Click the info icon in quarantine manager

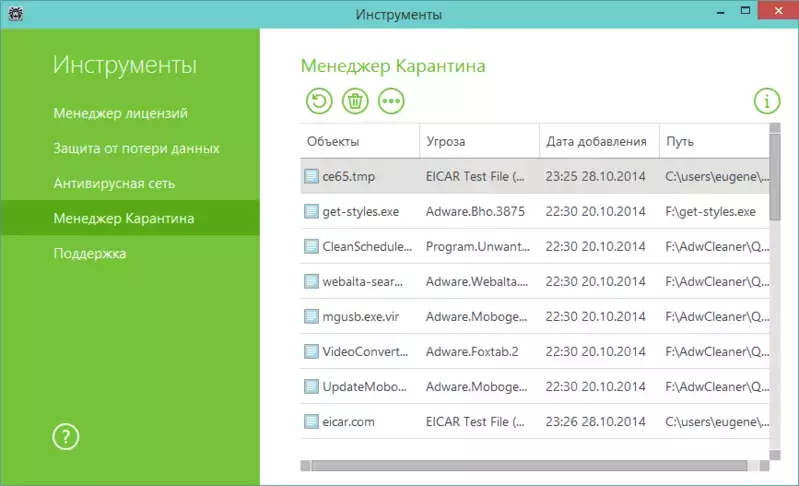pos(766,101)
